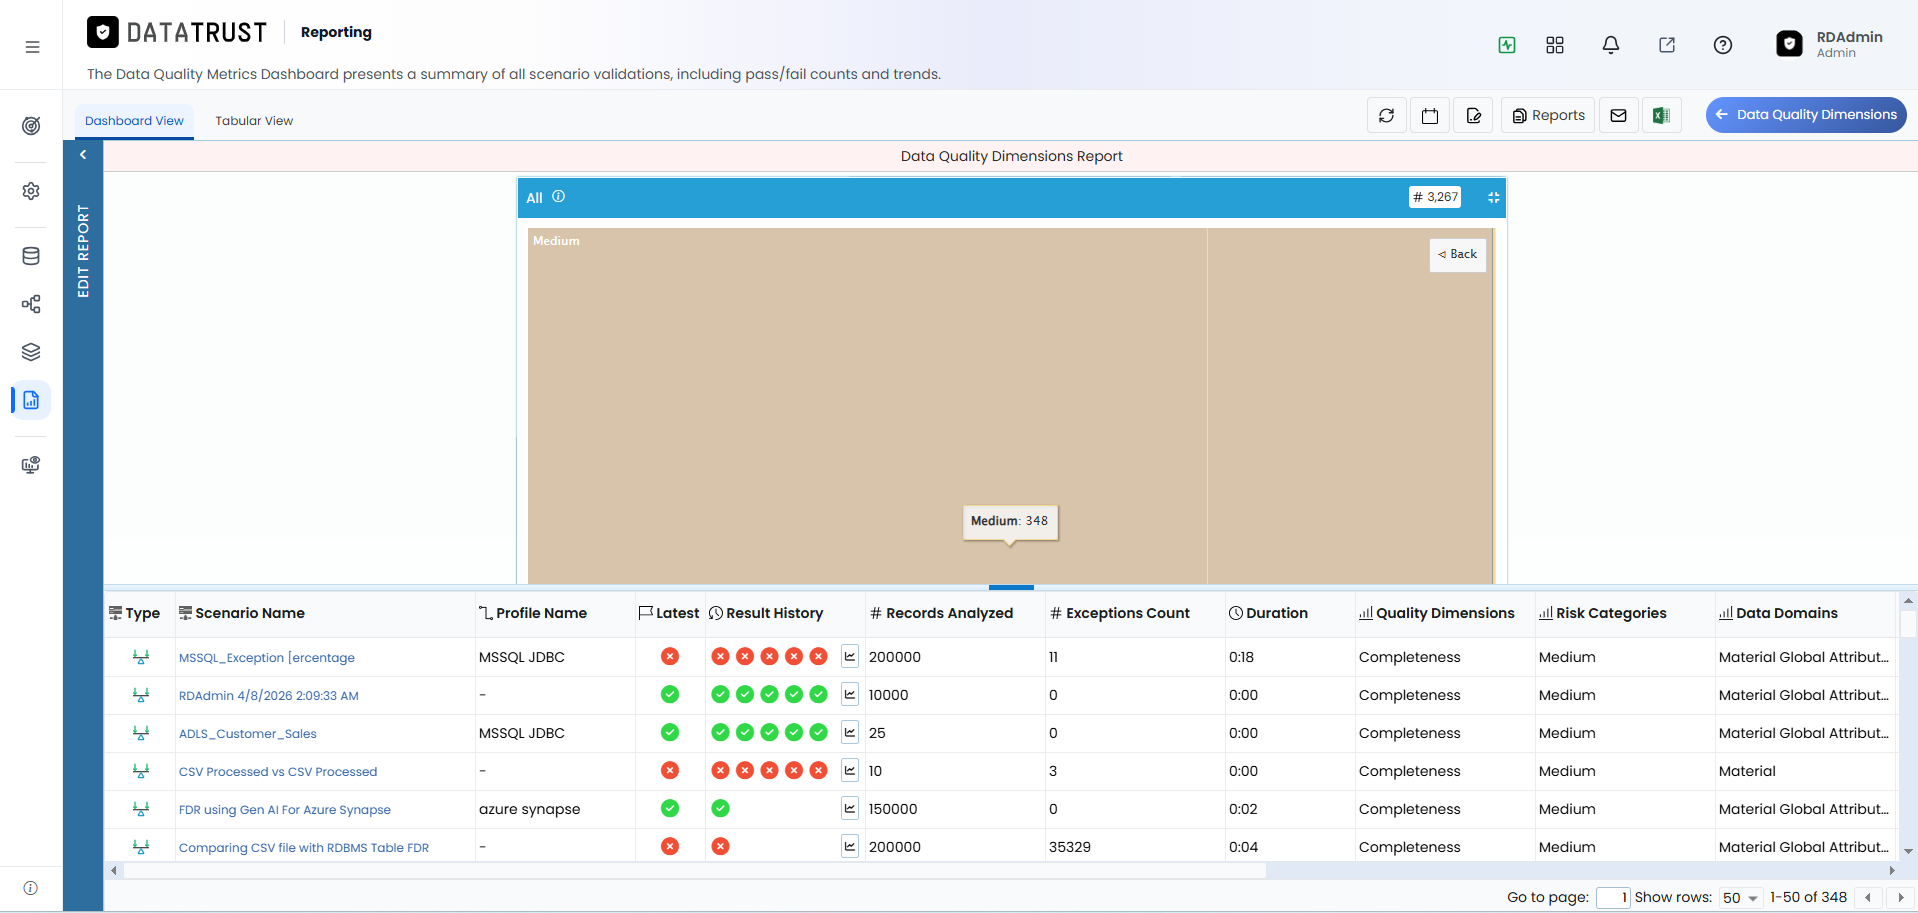The height and width of the screenshot is (913, 1918).
Task: Open trend chart icon for MSSQL_Exception row
Action: click(x=850, y=656)
